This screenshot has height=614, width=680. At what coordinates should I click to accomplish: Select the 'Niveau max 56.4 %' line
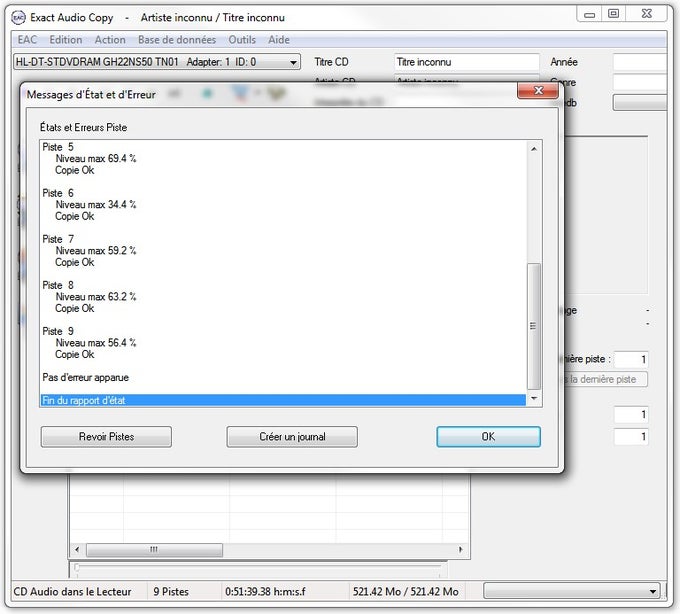tap(96, 343)
